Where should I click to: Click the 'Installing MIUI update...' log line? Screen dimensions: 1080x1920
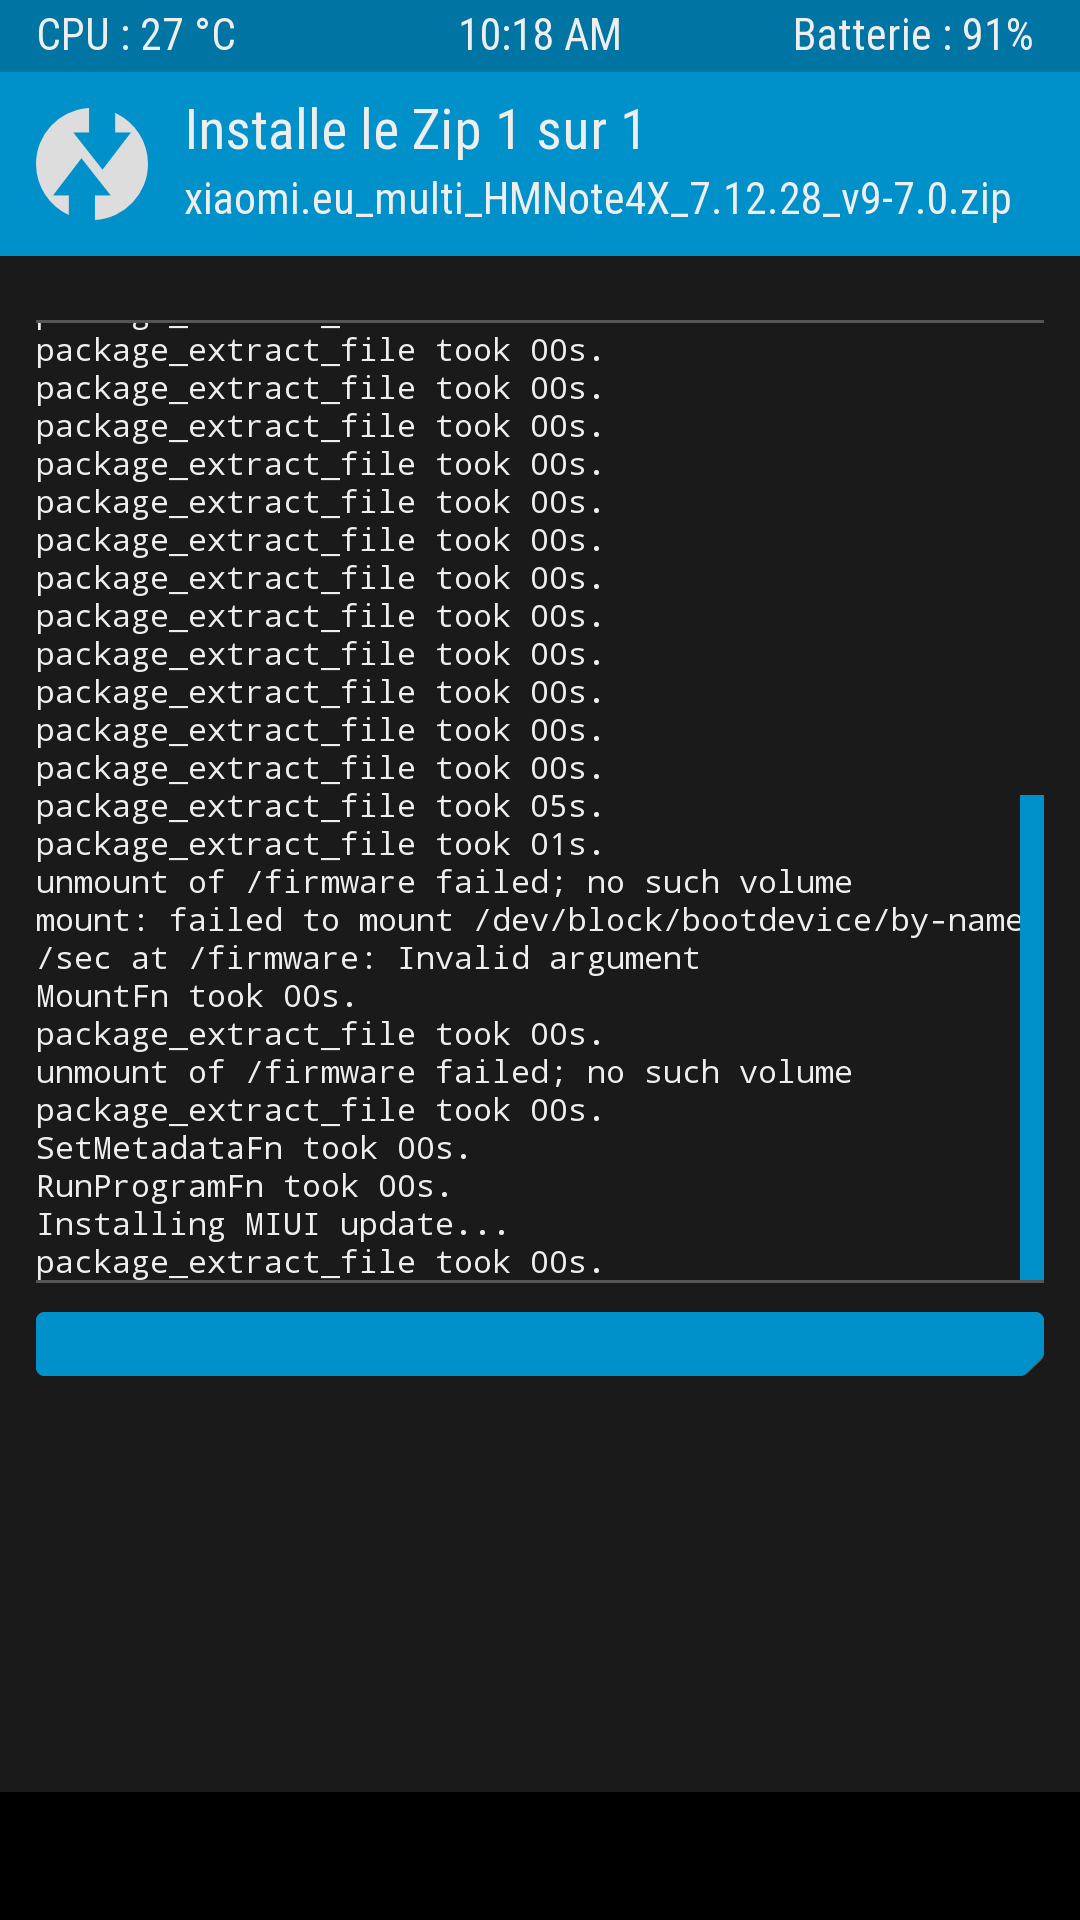272,1225
